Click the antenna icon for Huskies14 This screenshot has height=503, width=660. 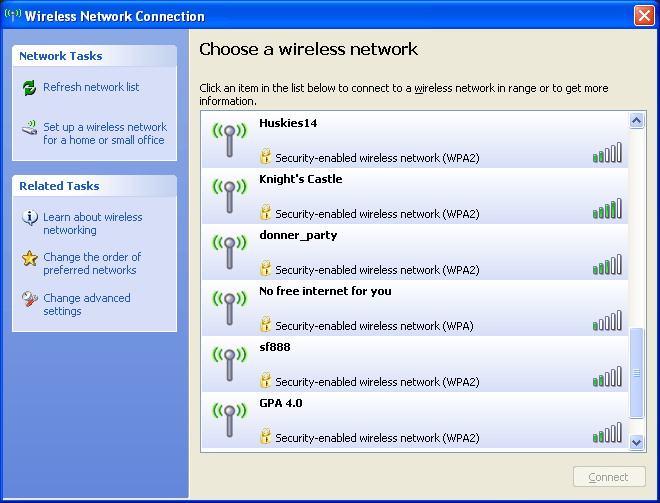point(229,140)
